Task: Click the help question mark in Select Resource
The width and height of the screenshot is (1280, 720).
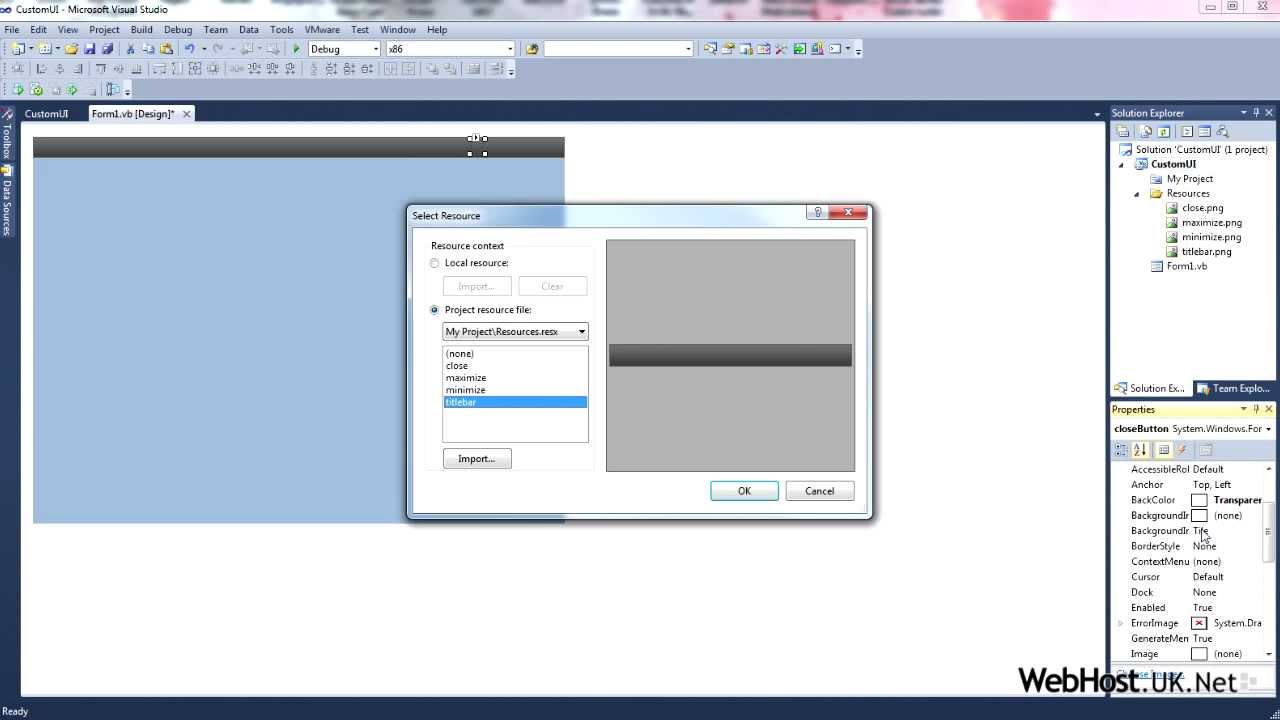Action: tap(818, 212)
